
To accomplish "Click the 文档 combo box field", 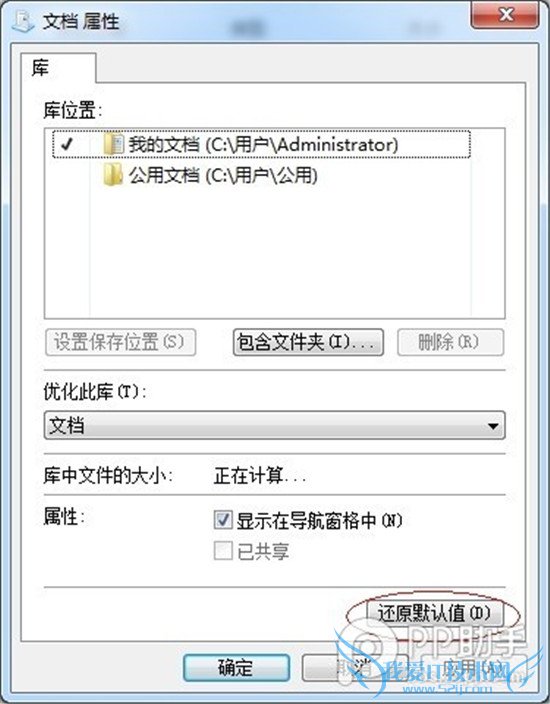I will point(274,425).
